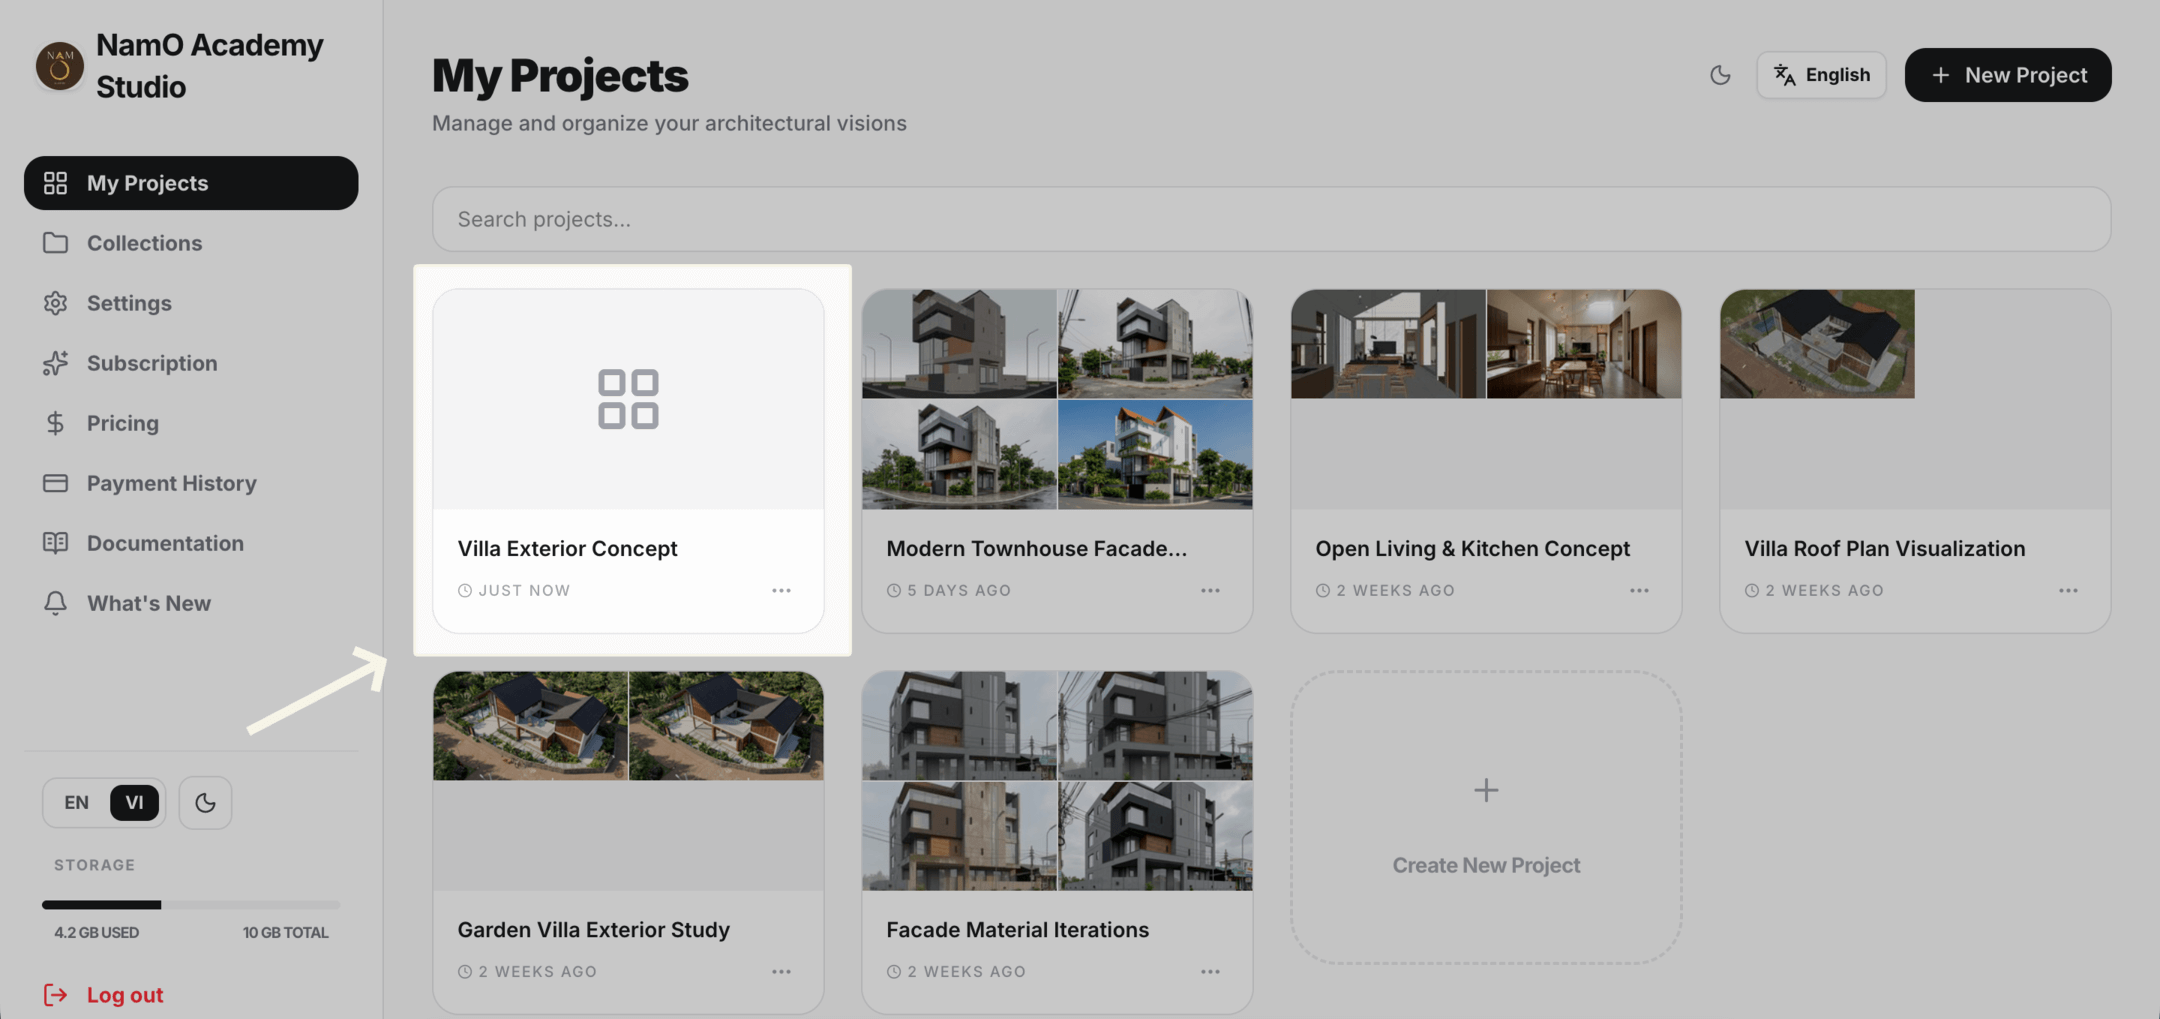Click the moon icon in top header

1719,75
